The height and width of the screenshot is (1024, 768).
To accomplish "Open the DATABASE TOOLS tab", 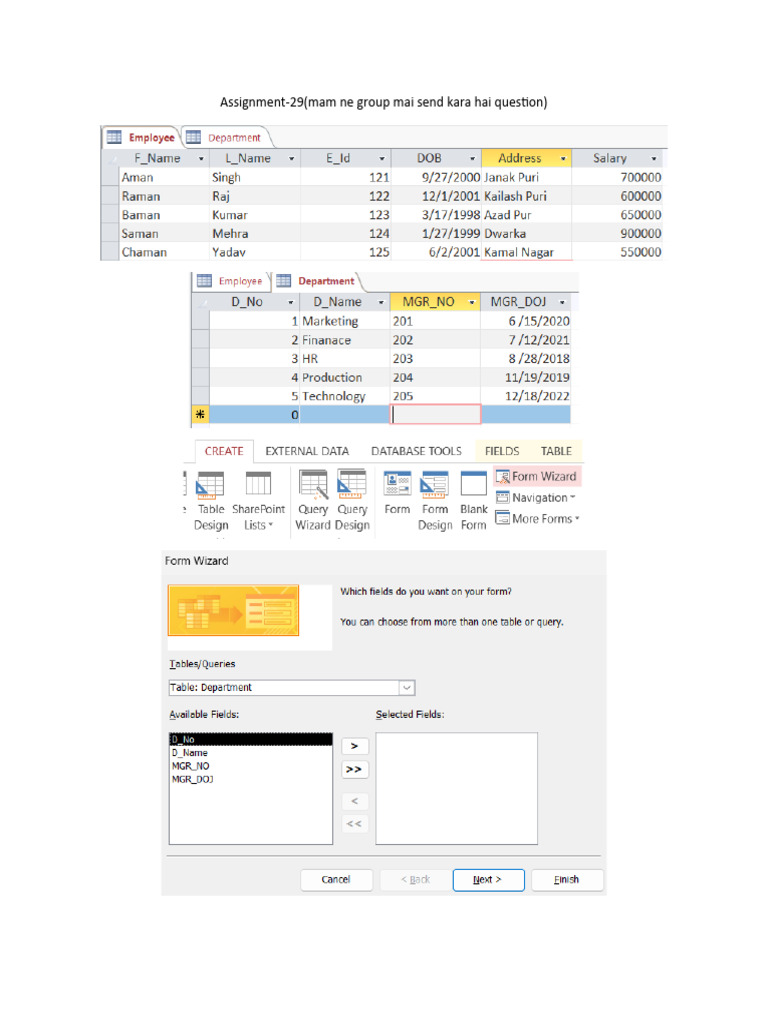I will (x=416, y=451).
